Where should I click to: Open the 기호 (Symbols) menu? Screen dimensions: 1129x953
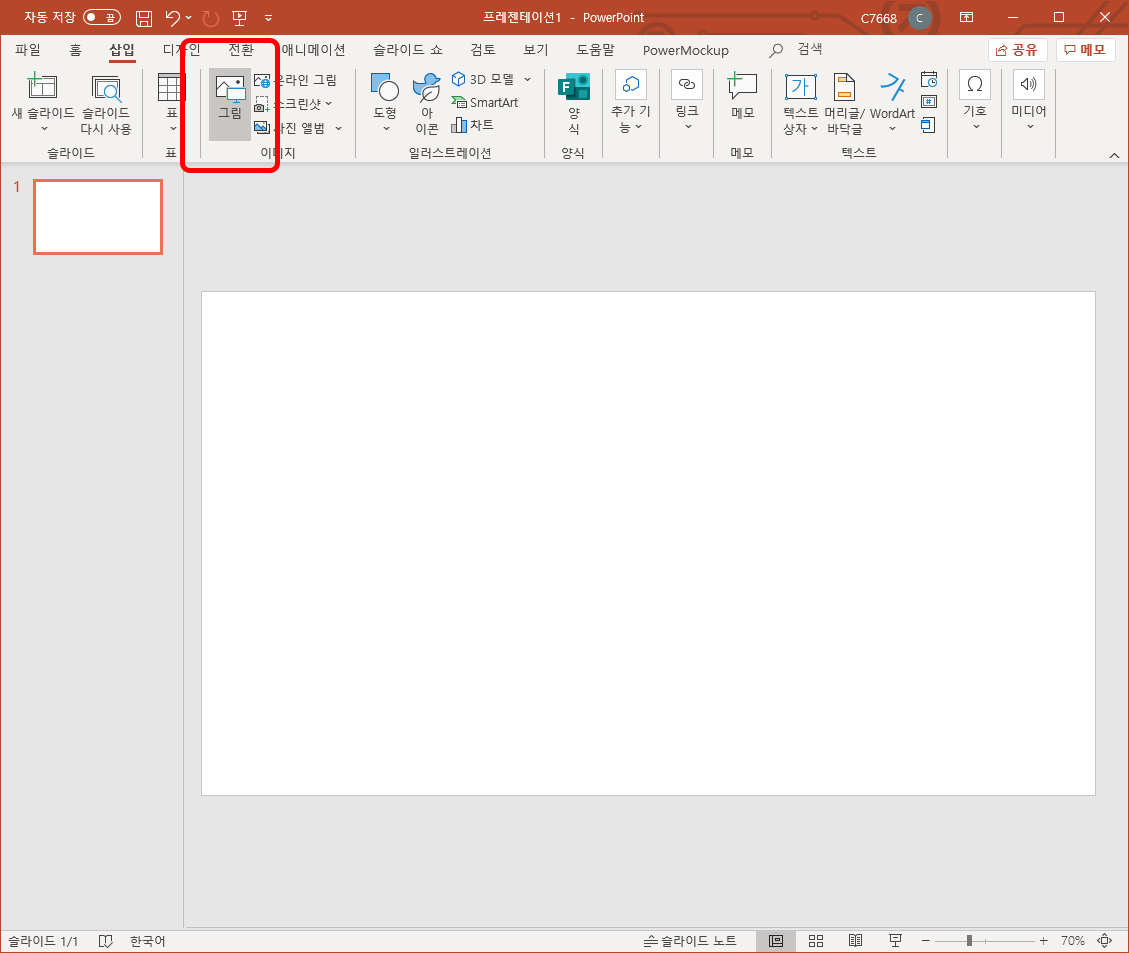(975, 101)
